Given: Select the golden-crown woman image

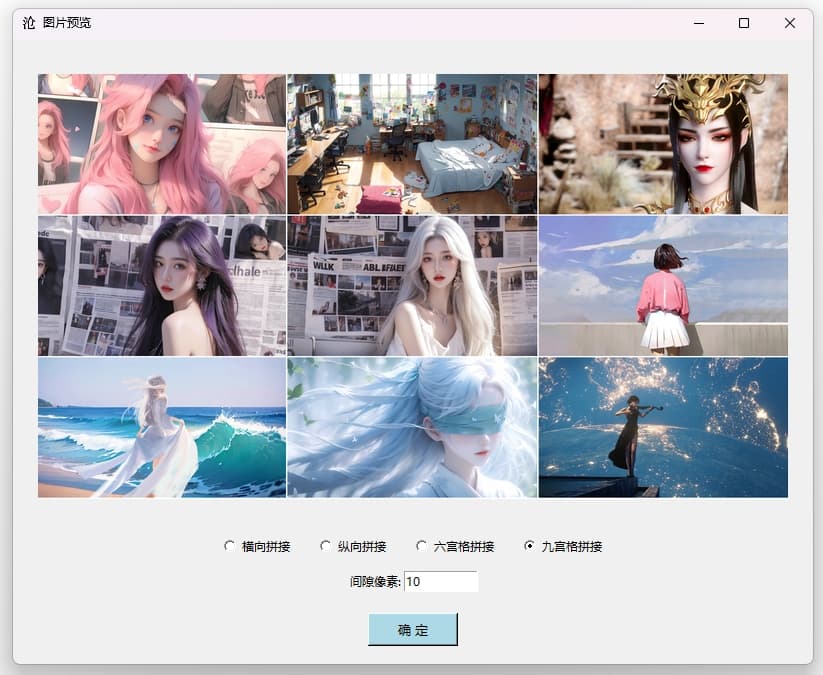Looking at the screenshot, I should [x=663, y=144].
